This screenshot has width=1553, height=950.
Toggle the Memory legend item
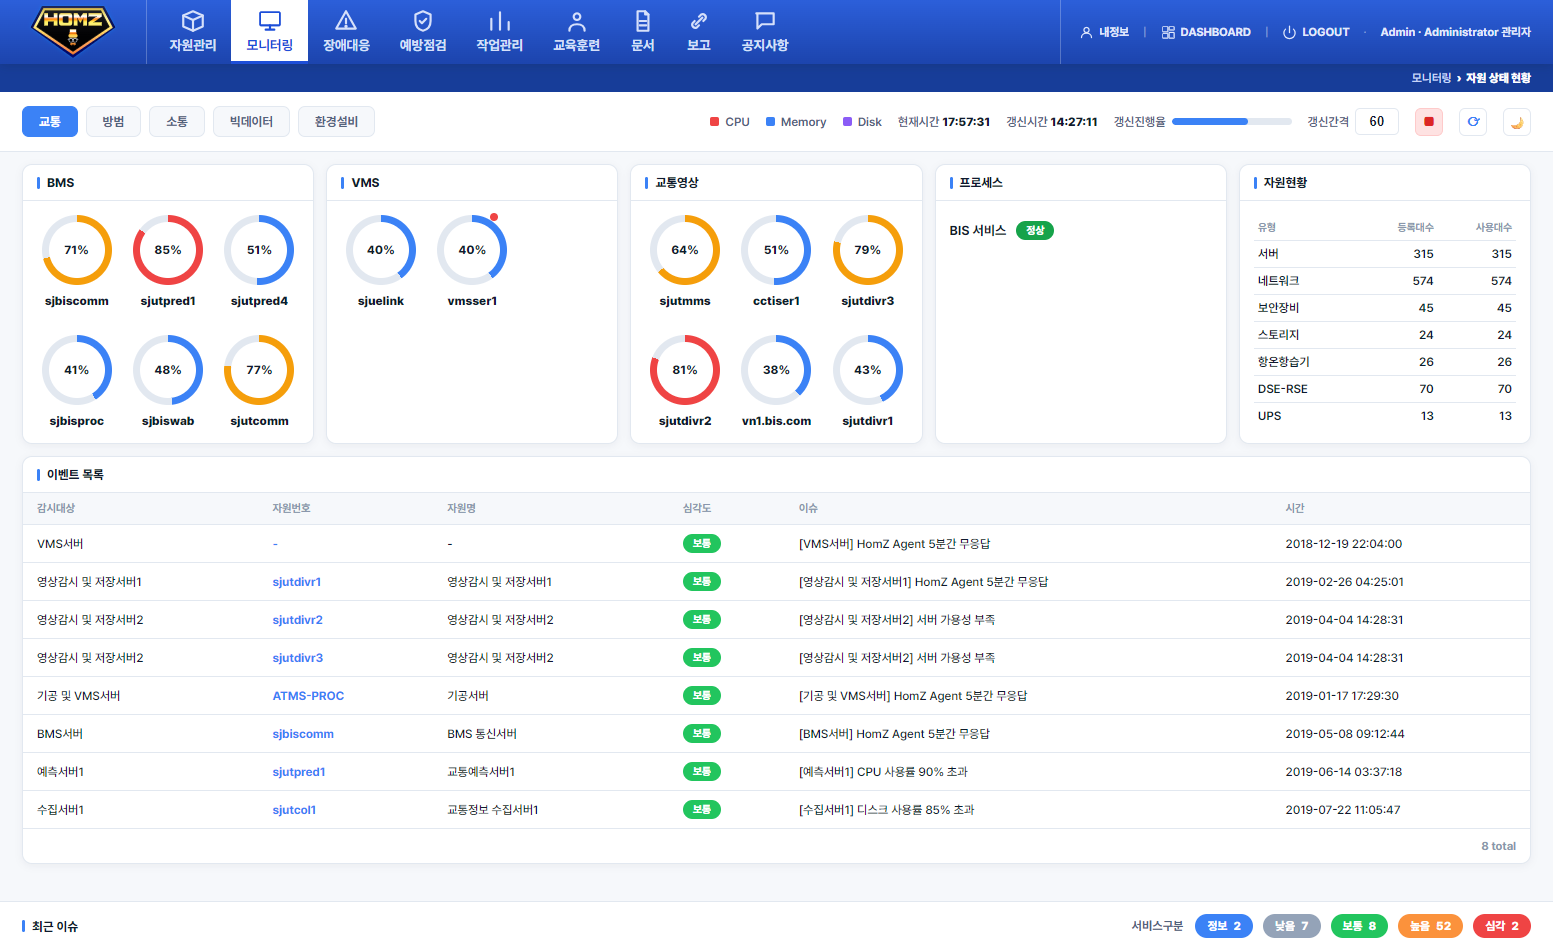point(796,122)
